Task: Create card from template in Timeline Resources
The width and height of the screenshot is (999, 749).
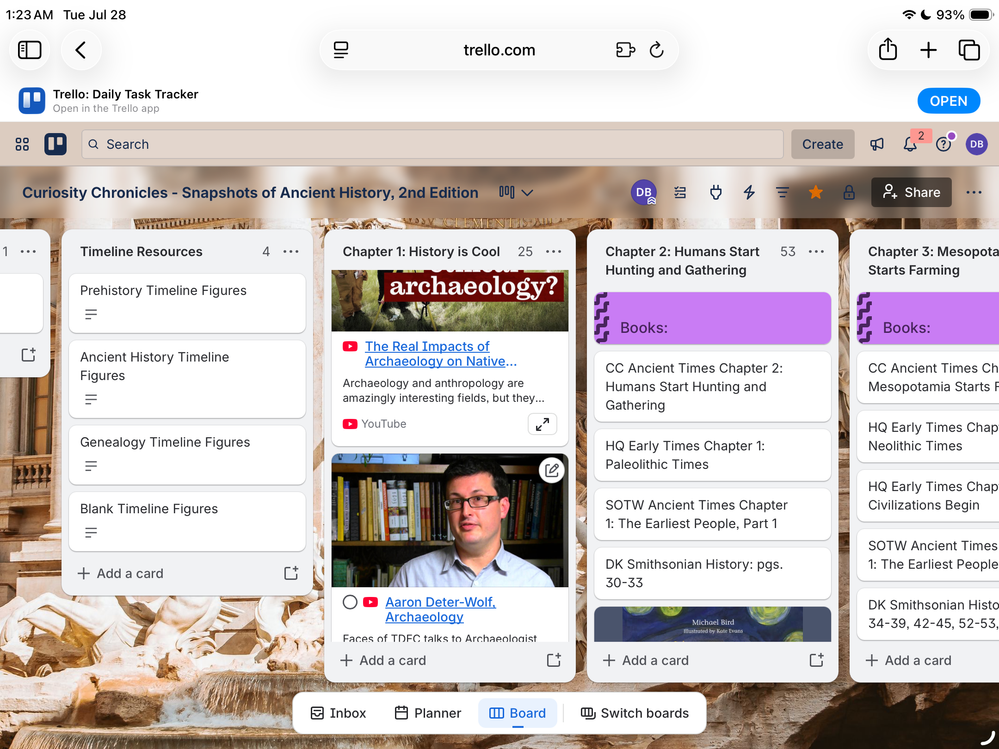Action: [x=291, y=573]
